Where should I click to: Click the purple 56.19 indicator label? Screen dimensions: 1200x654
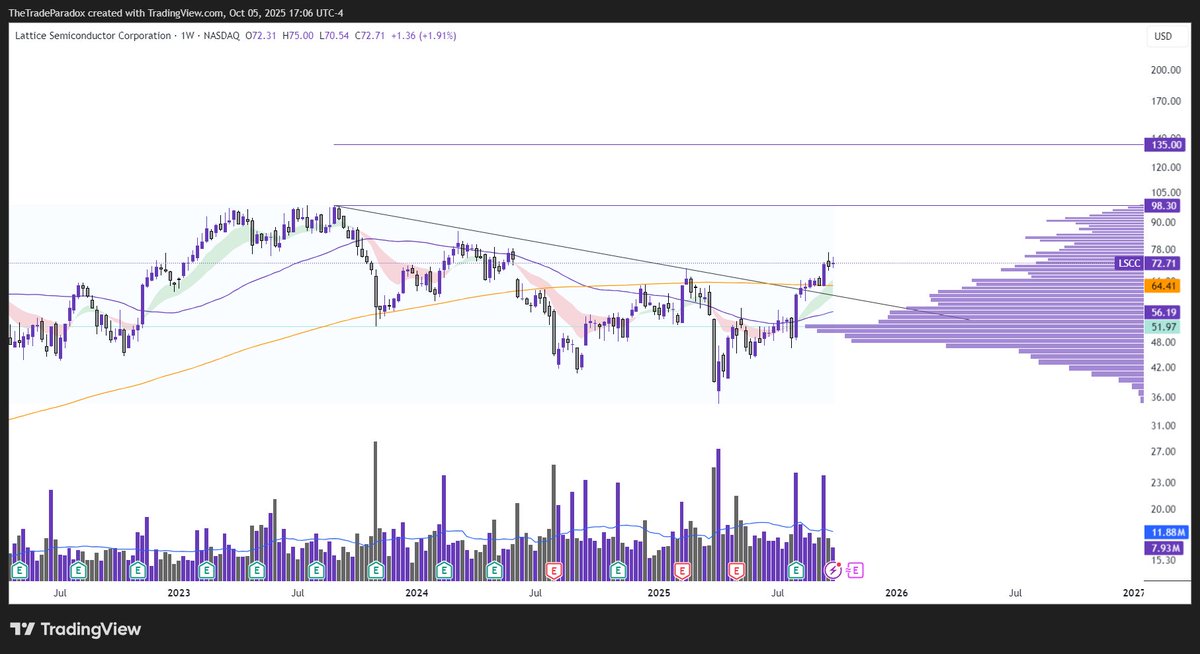(x=1164, y=312)
